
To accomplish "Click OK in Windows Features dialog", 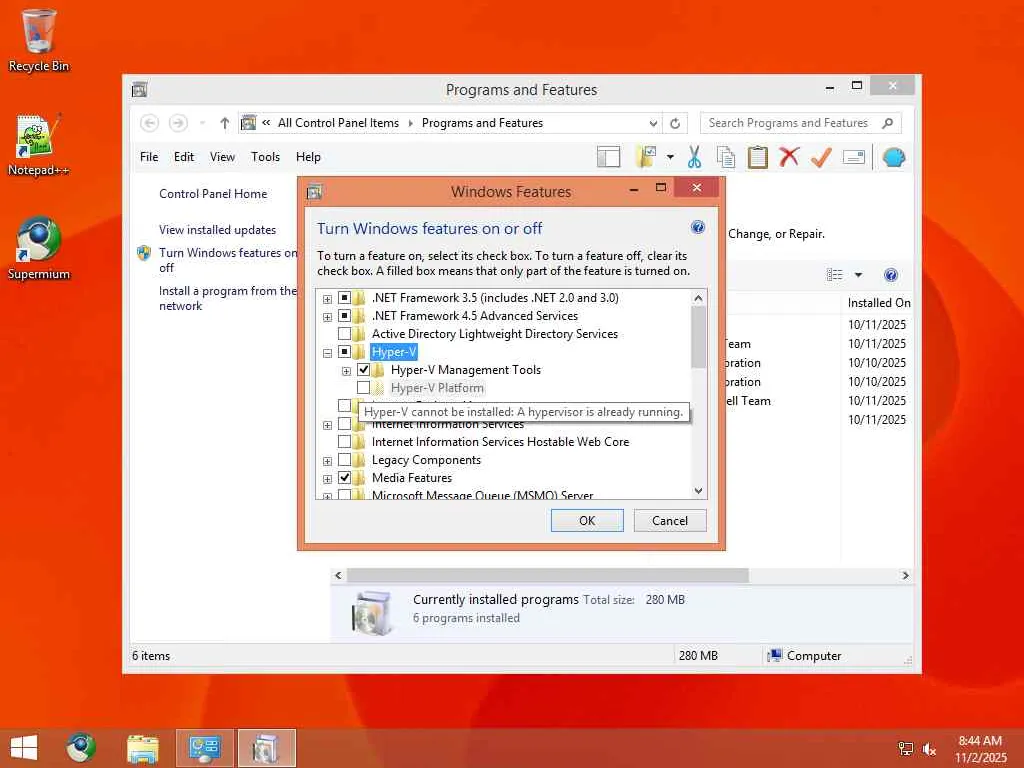I will pyautogui.click(x=587, y=520).
